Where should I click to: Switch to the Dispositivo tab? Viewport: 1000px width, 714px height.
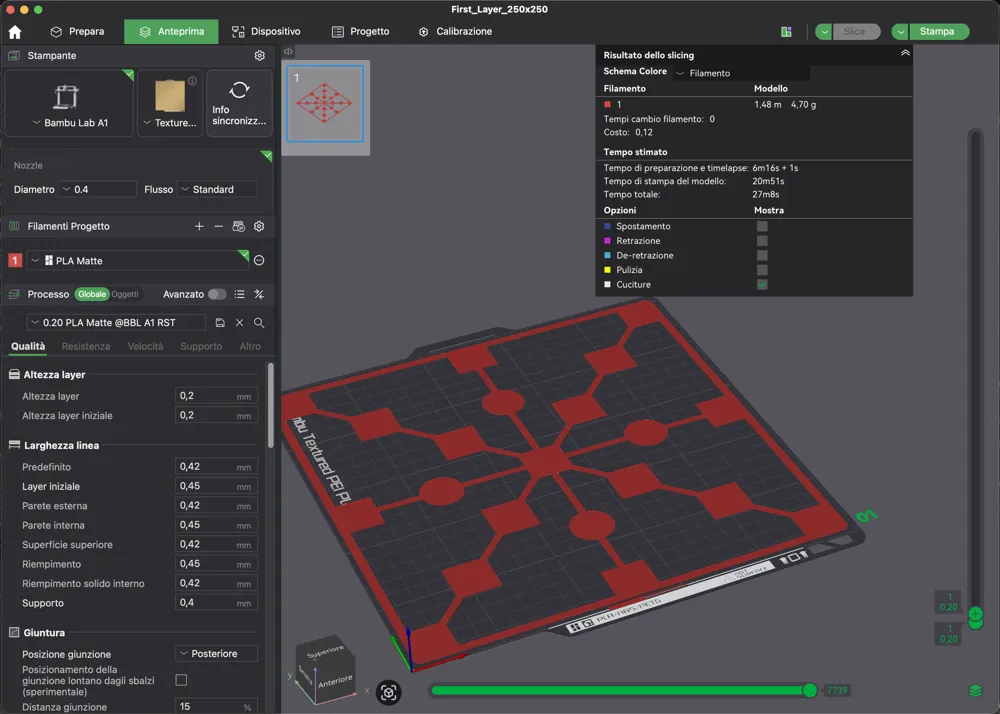pos(266,32)
